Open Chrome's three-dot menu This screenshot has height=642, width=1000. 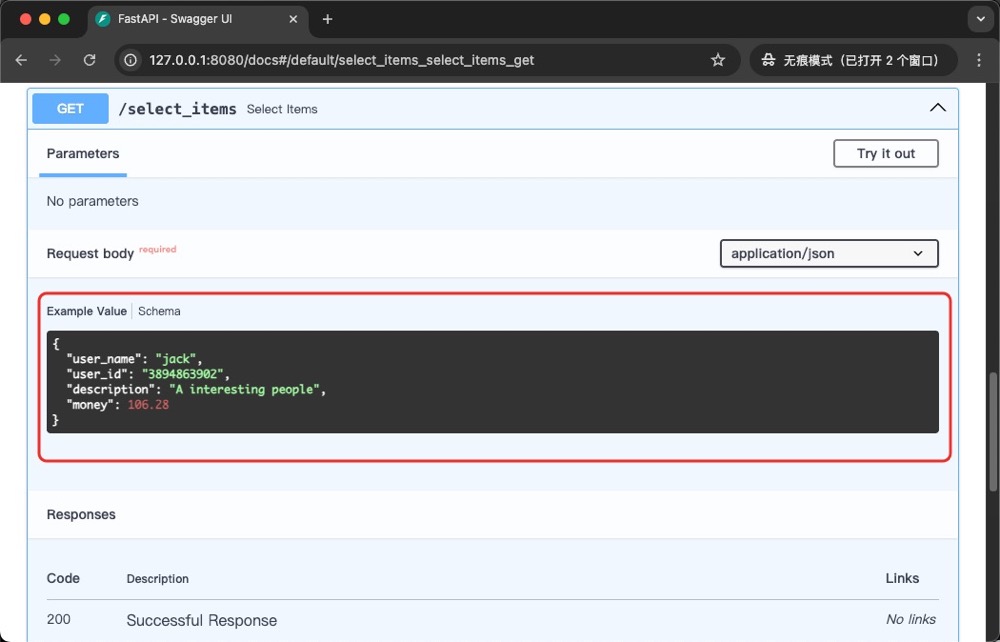(979, 60)
